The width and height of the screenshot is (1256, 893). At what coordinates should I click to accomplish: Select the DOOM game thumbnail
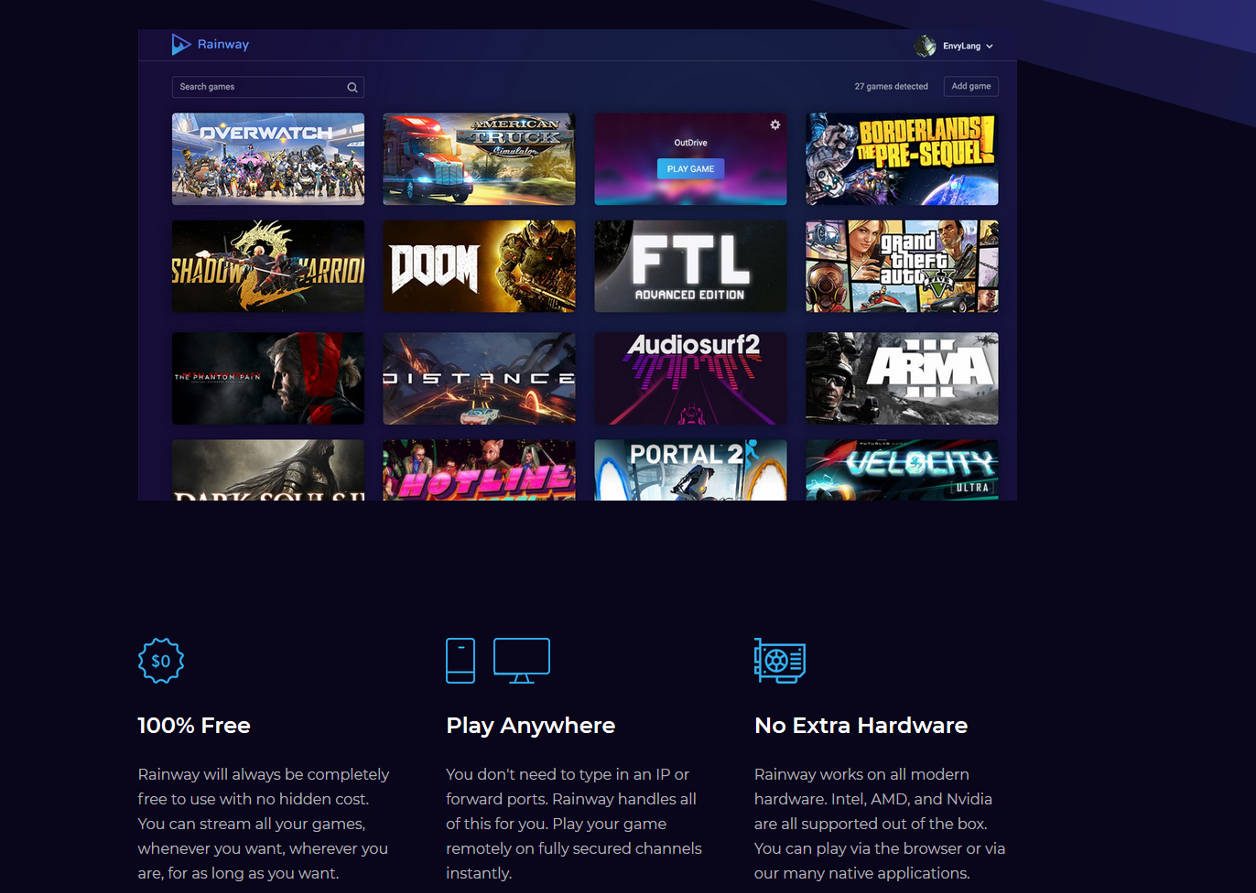[x=479, y=267]
